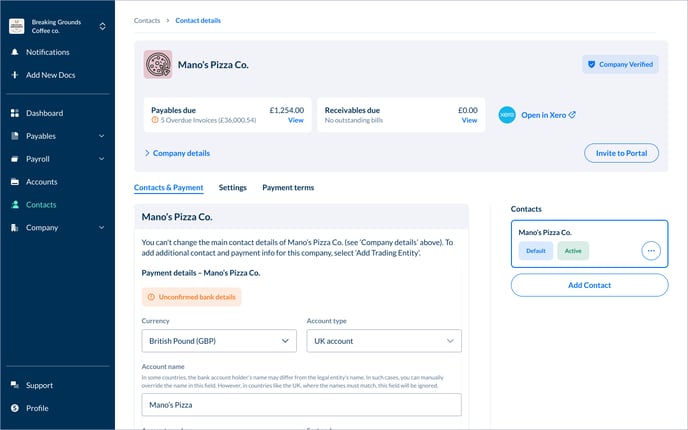Expand the Payables menu chevron
The width and height of the screenshot is (688, 430).
101,136
